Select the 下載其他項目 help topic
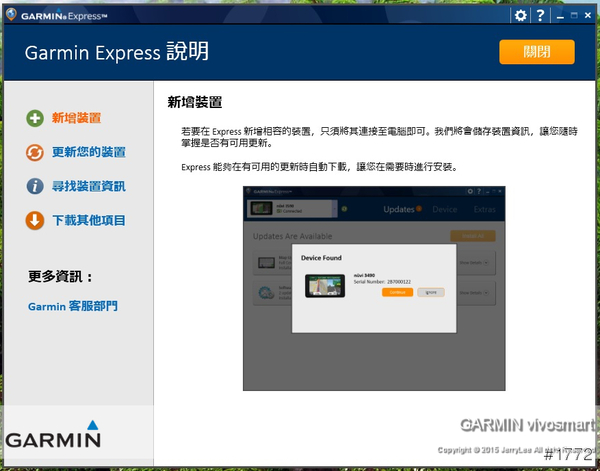This screenshot has height=471, width=600. point(89,220)
